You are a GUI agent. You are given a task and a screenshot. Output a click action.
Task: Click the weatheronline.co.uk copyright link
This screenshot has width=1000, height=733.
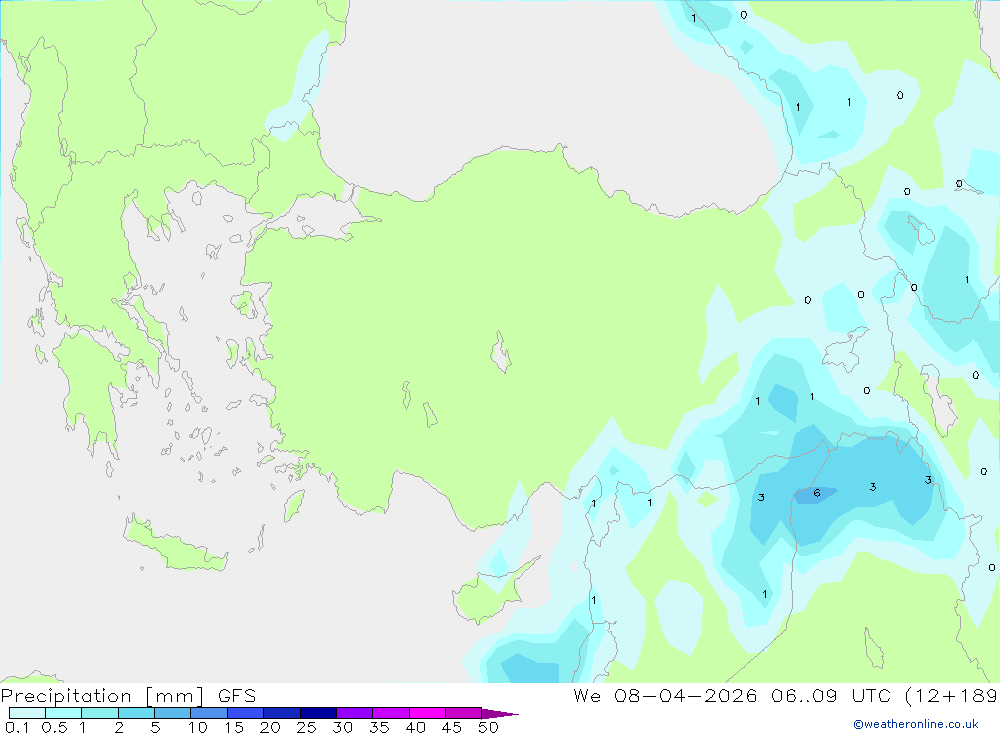click(916, 724)
